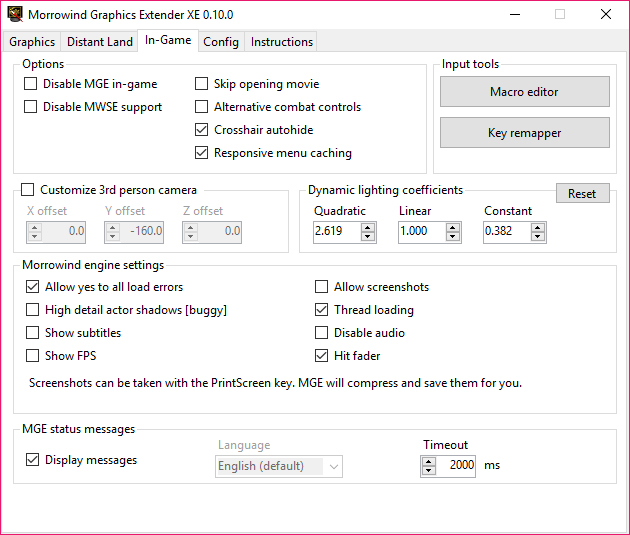Click the MGE app icon in title bar
This screenshot has width=630, height=535.
click(x=15, y=14)
